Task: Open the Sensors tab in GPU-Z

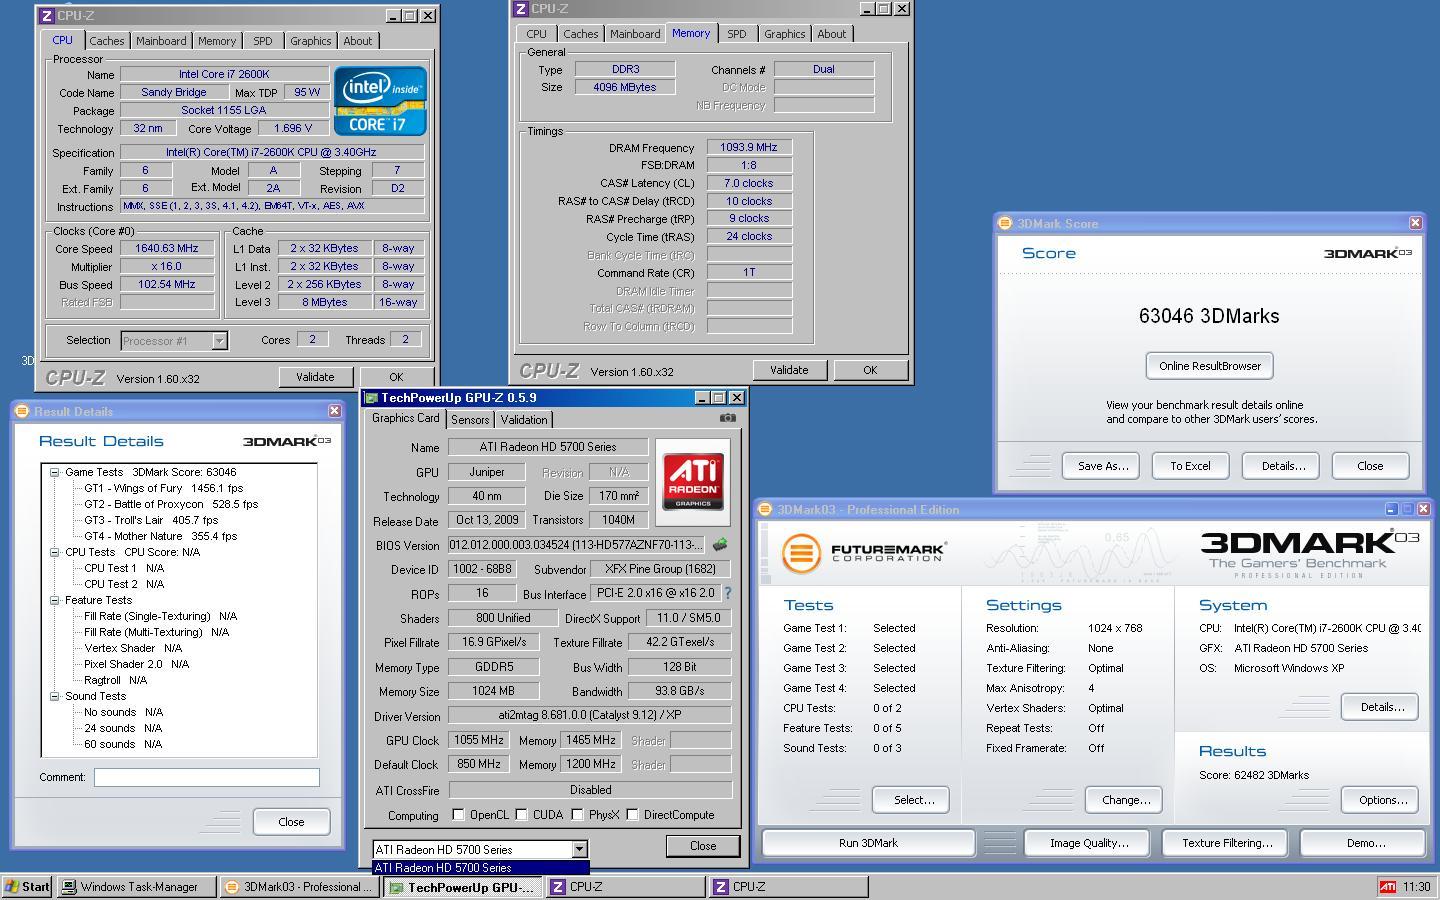Action: (x=470, y=420)
